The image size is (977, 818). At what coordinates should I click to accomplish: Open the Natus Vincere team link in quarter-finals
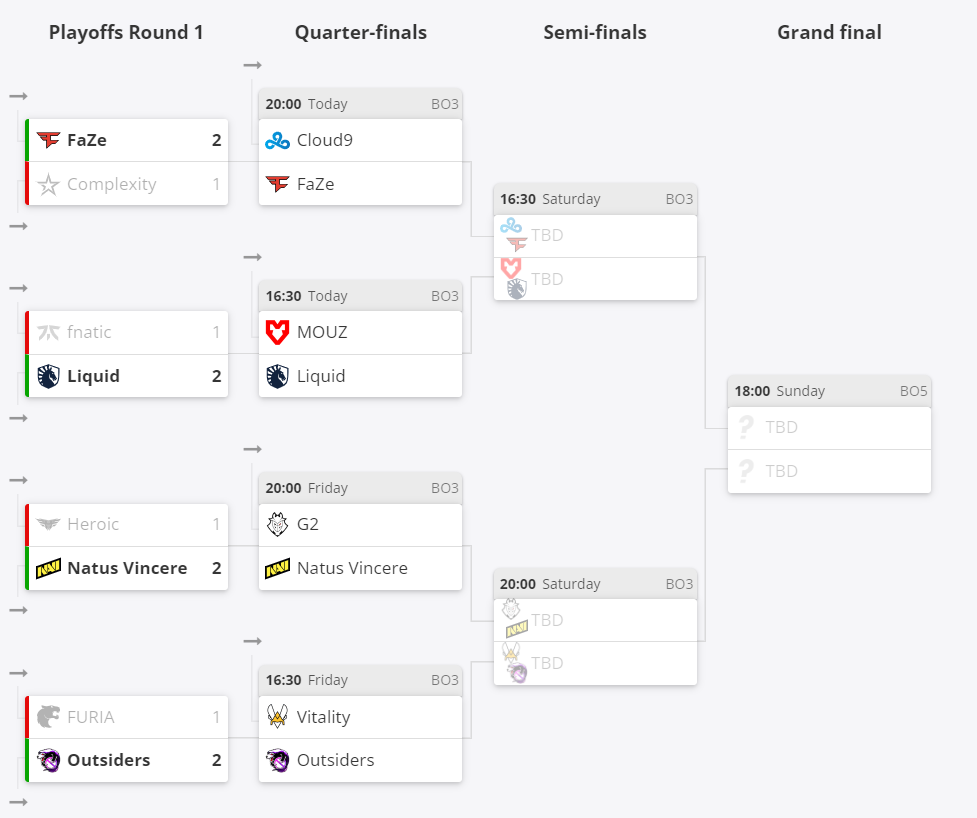pyautogui.click(x=352, y=568)
